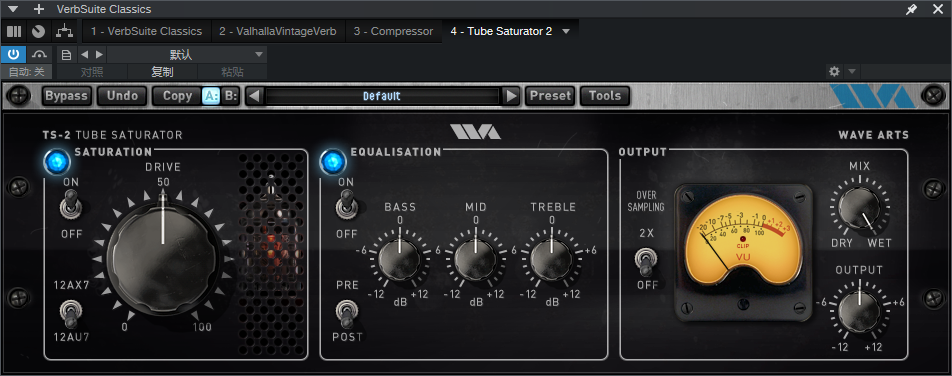Viewport: 952px width, 376px height.
Task: Open the gear settings icon
Action: click(834, 72)
